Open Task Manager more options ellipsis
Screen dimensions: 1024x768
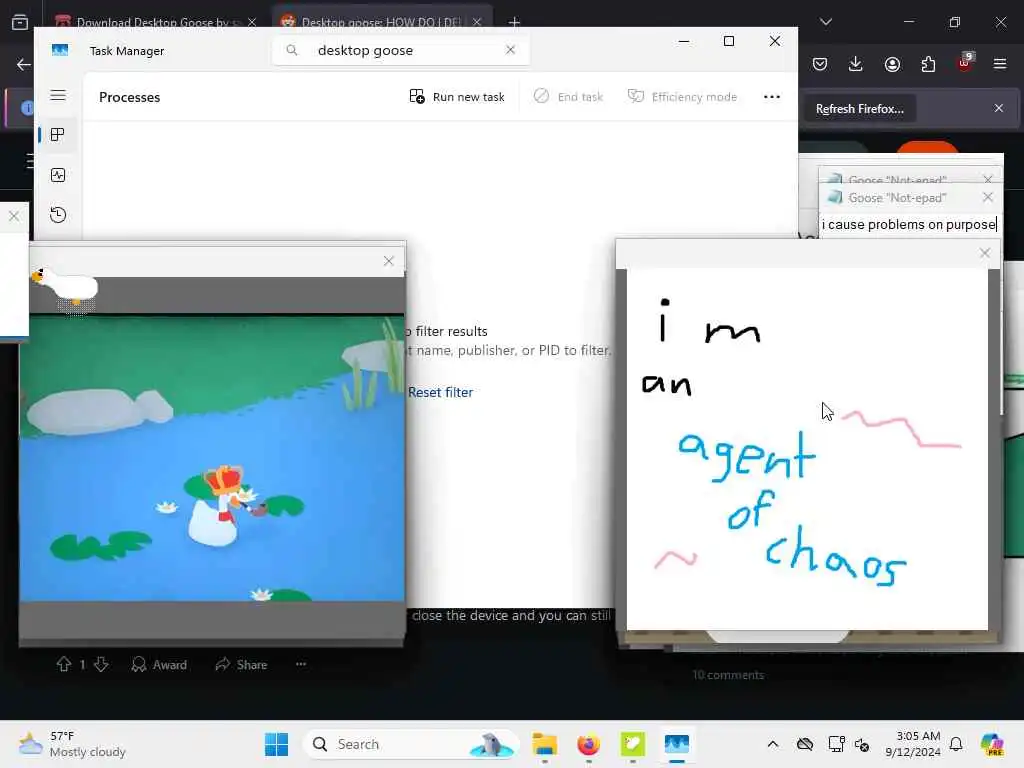(772, 97)
